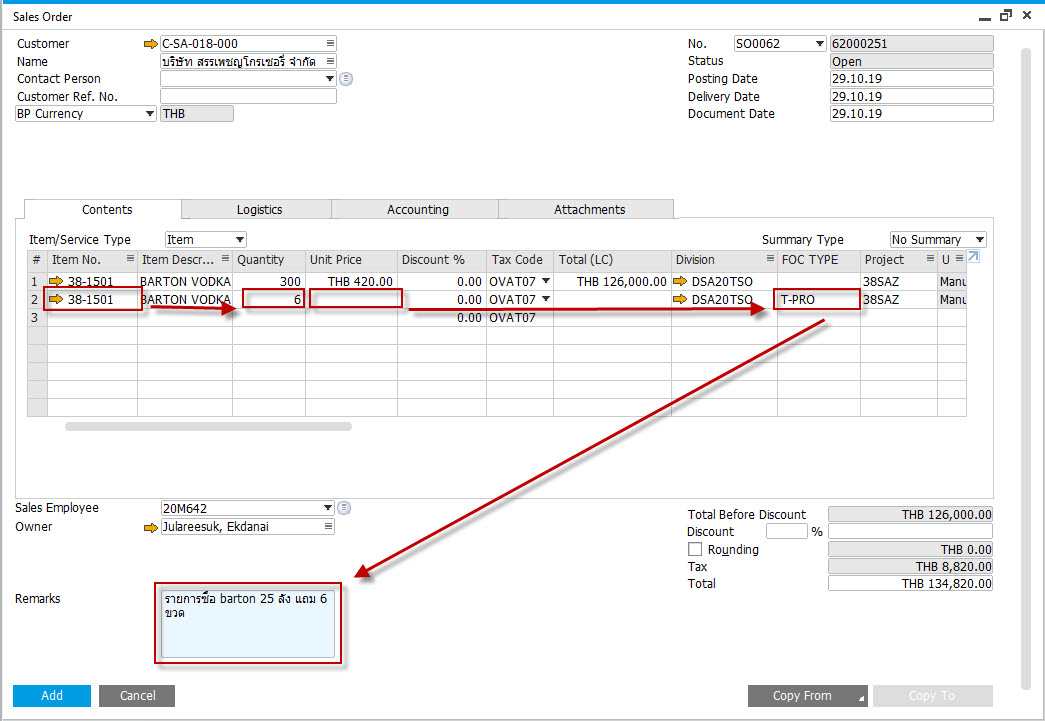This screenshot has width=1045, height=721.
Task: Click the Cancel button
Action: pos(137,696)
